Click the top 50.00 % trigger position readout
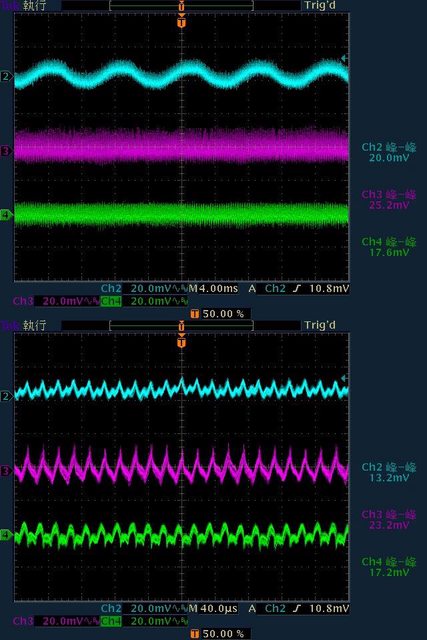Viewport: 427px width, 640px height. click(220, 314)
